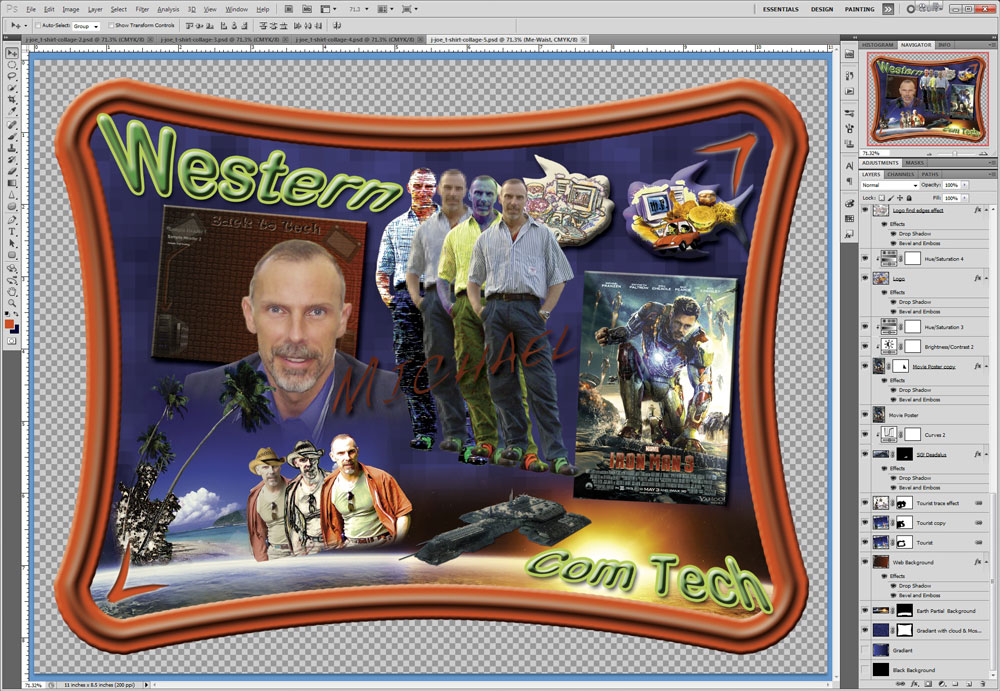This screenshot has width=1000, height=691.
Task: Open the blend mode Normal dropdown
Action: (889, 185)
